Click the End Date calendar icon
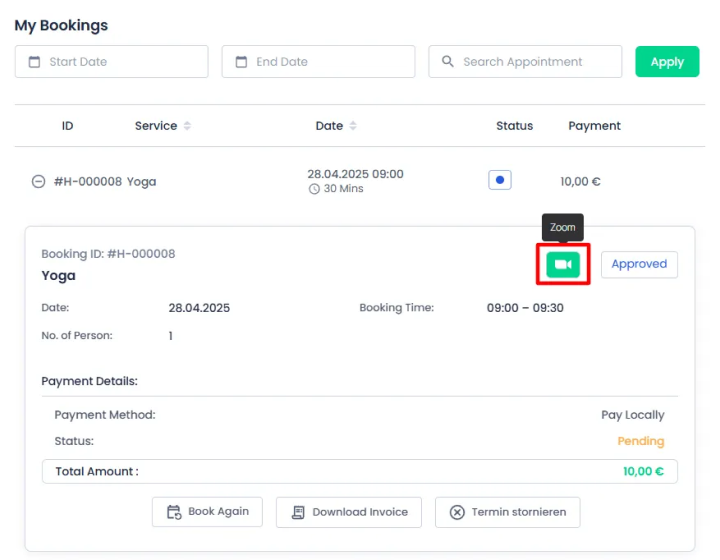The width and height of the screenshot is (720, 560). (x=241, y=62)
